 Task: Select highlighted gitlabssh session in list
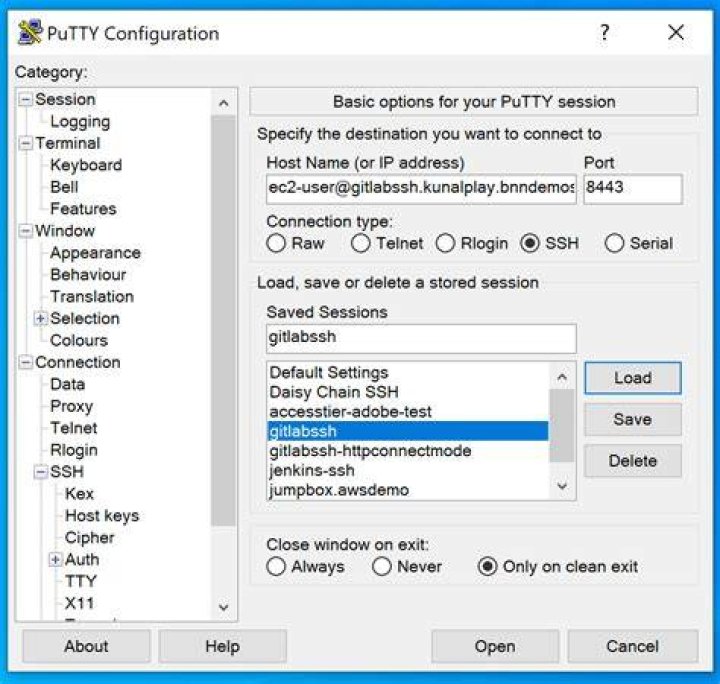point(408,431)
